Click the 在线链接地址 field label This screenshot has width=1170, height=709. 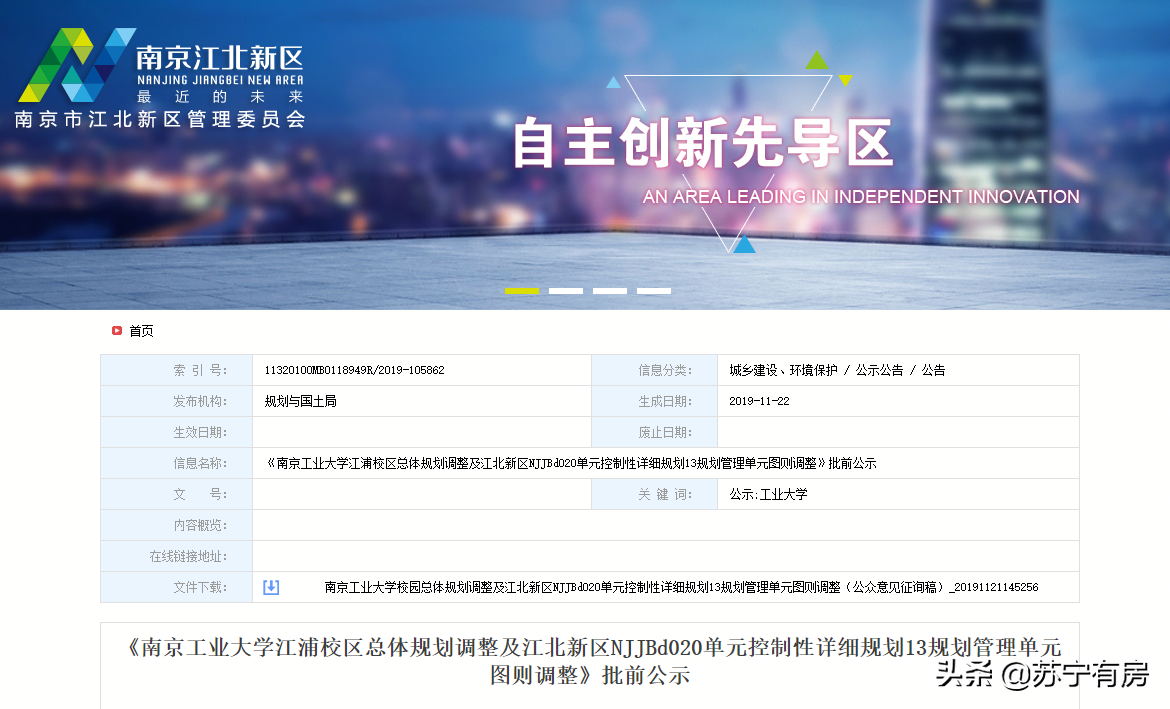(x=188, y=557)
